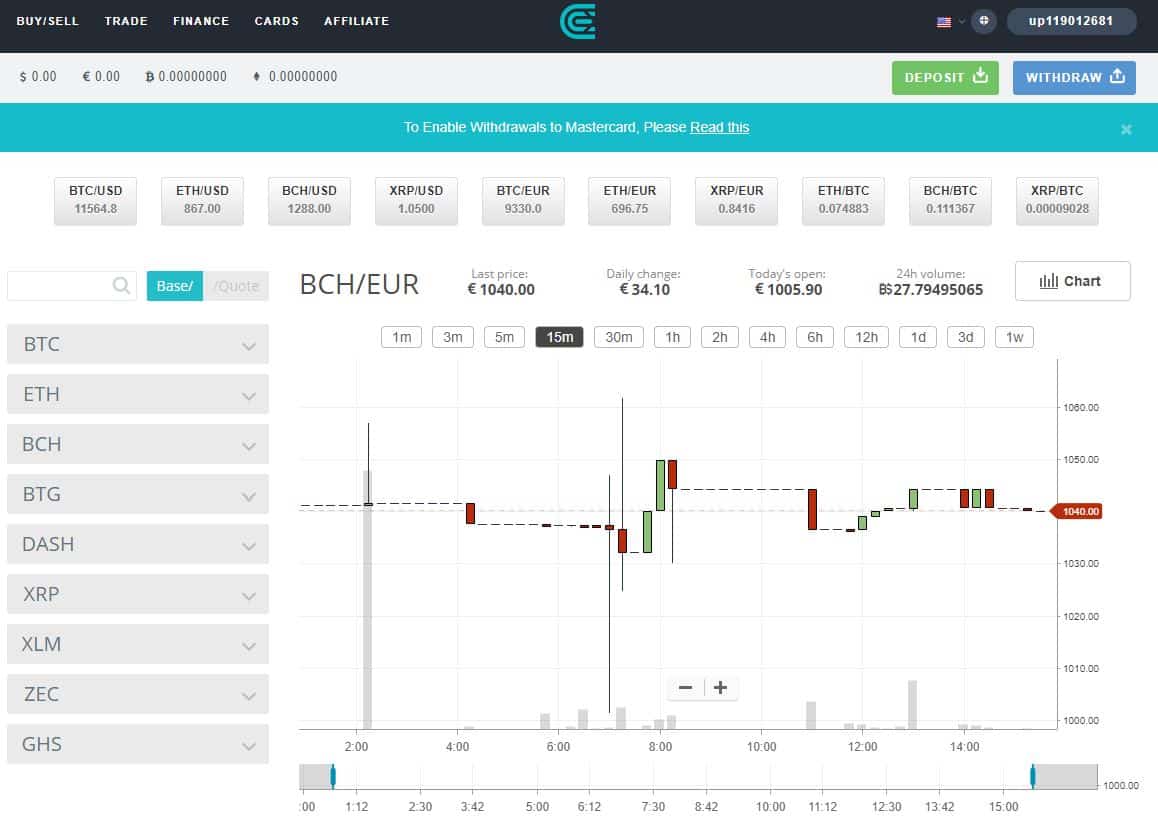Click left handle of chart range slider

click(333, 776)
